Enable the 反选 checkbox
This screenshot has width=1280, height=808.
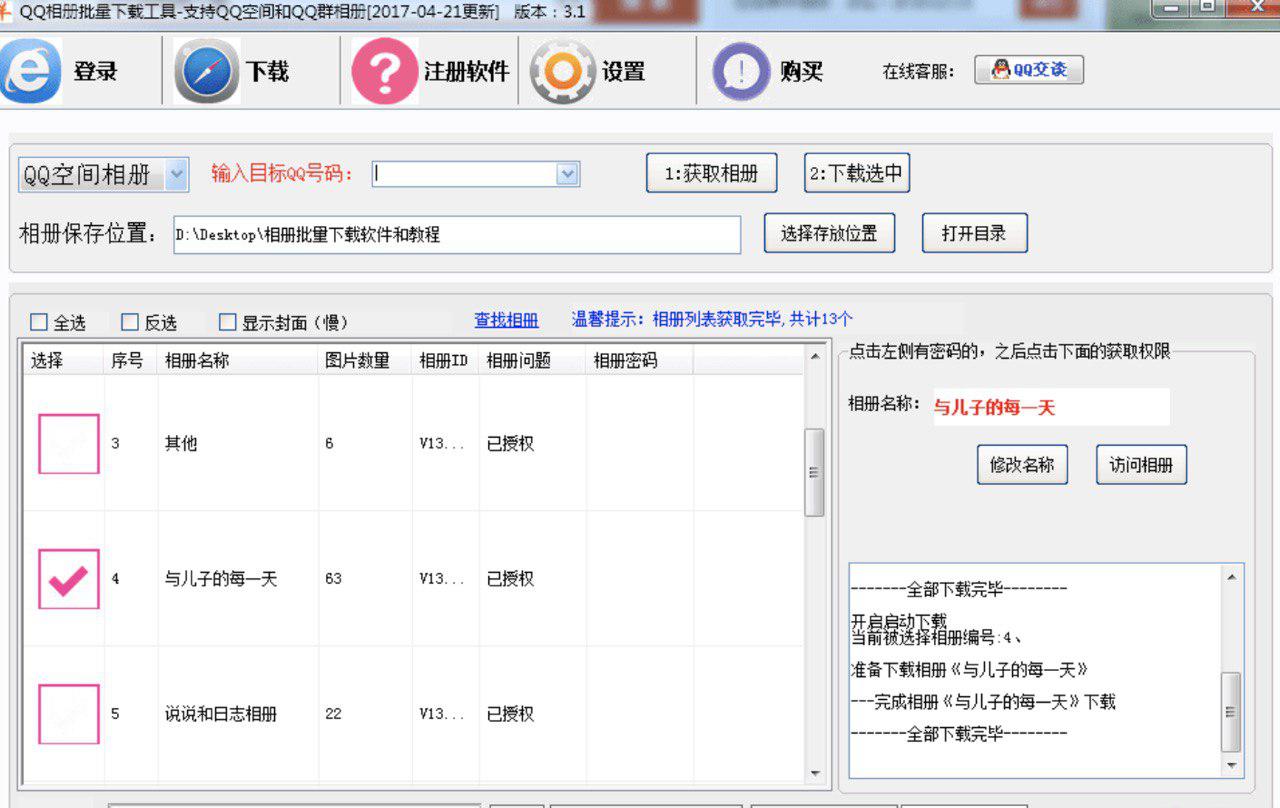(x=130, y=322)
